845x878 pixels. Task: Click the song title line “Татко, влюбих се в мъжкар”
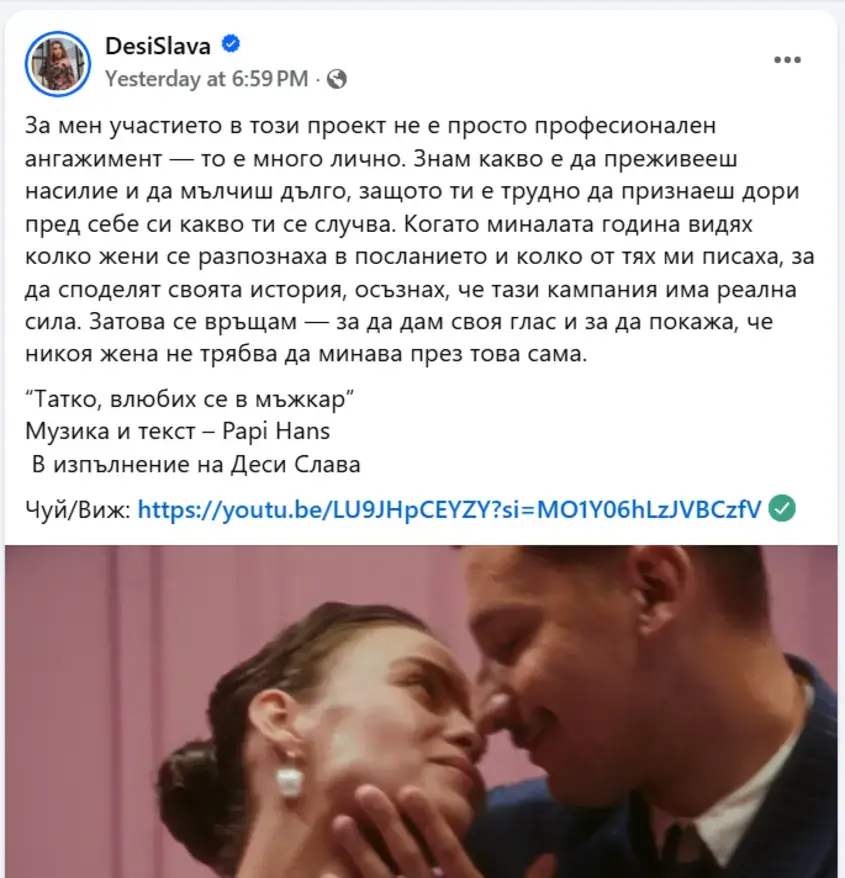[190, 399]
